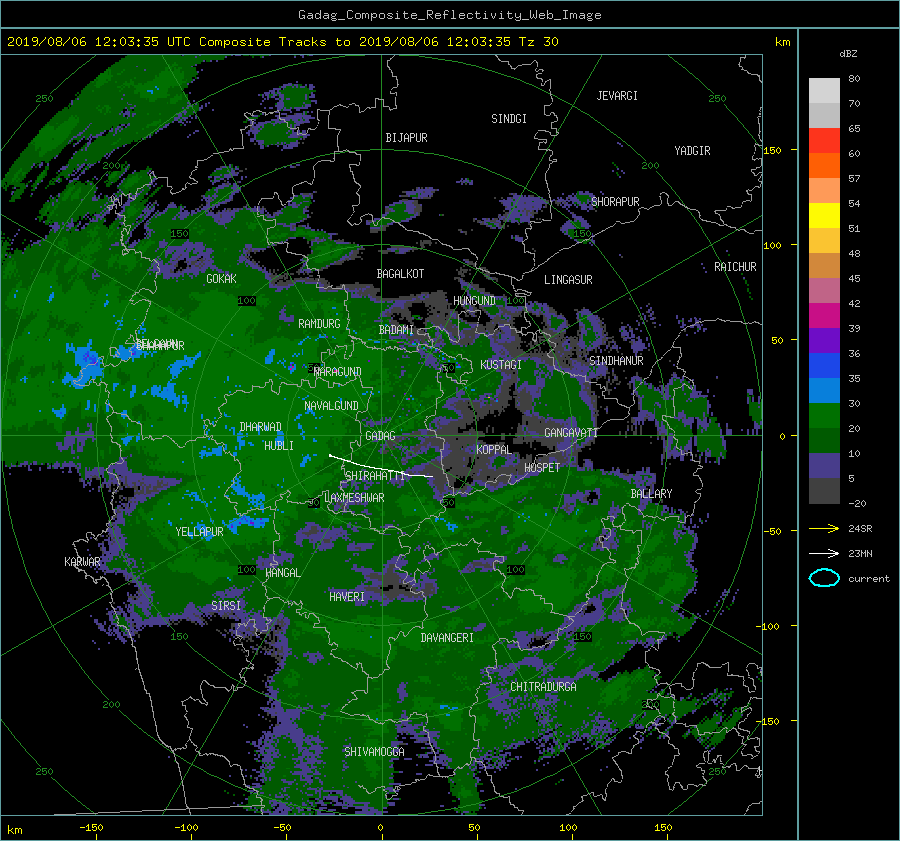
Task: Click the cyan current-position ellipse in legend
Action: point(824,578)
